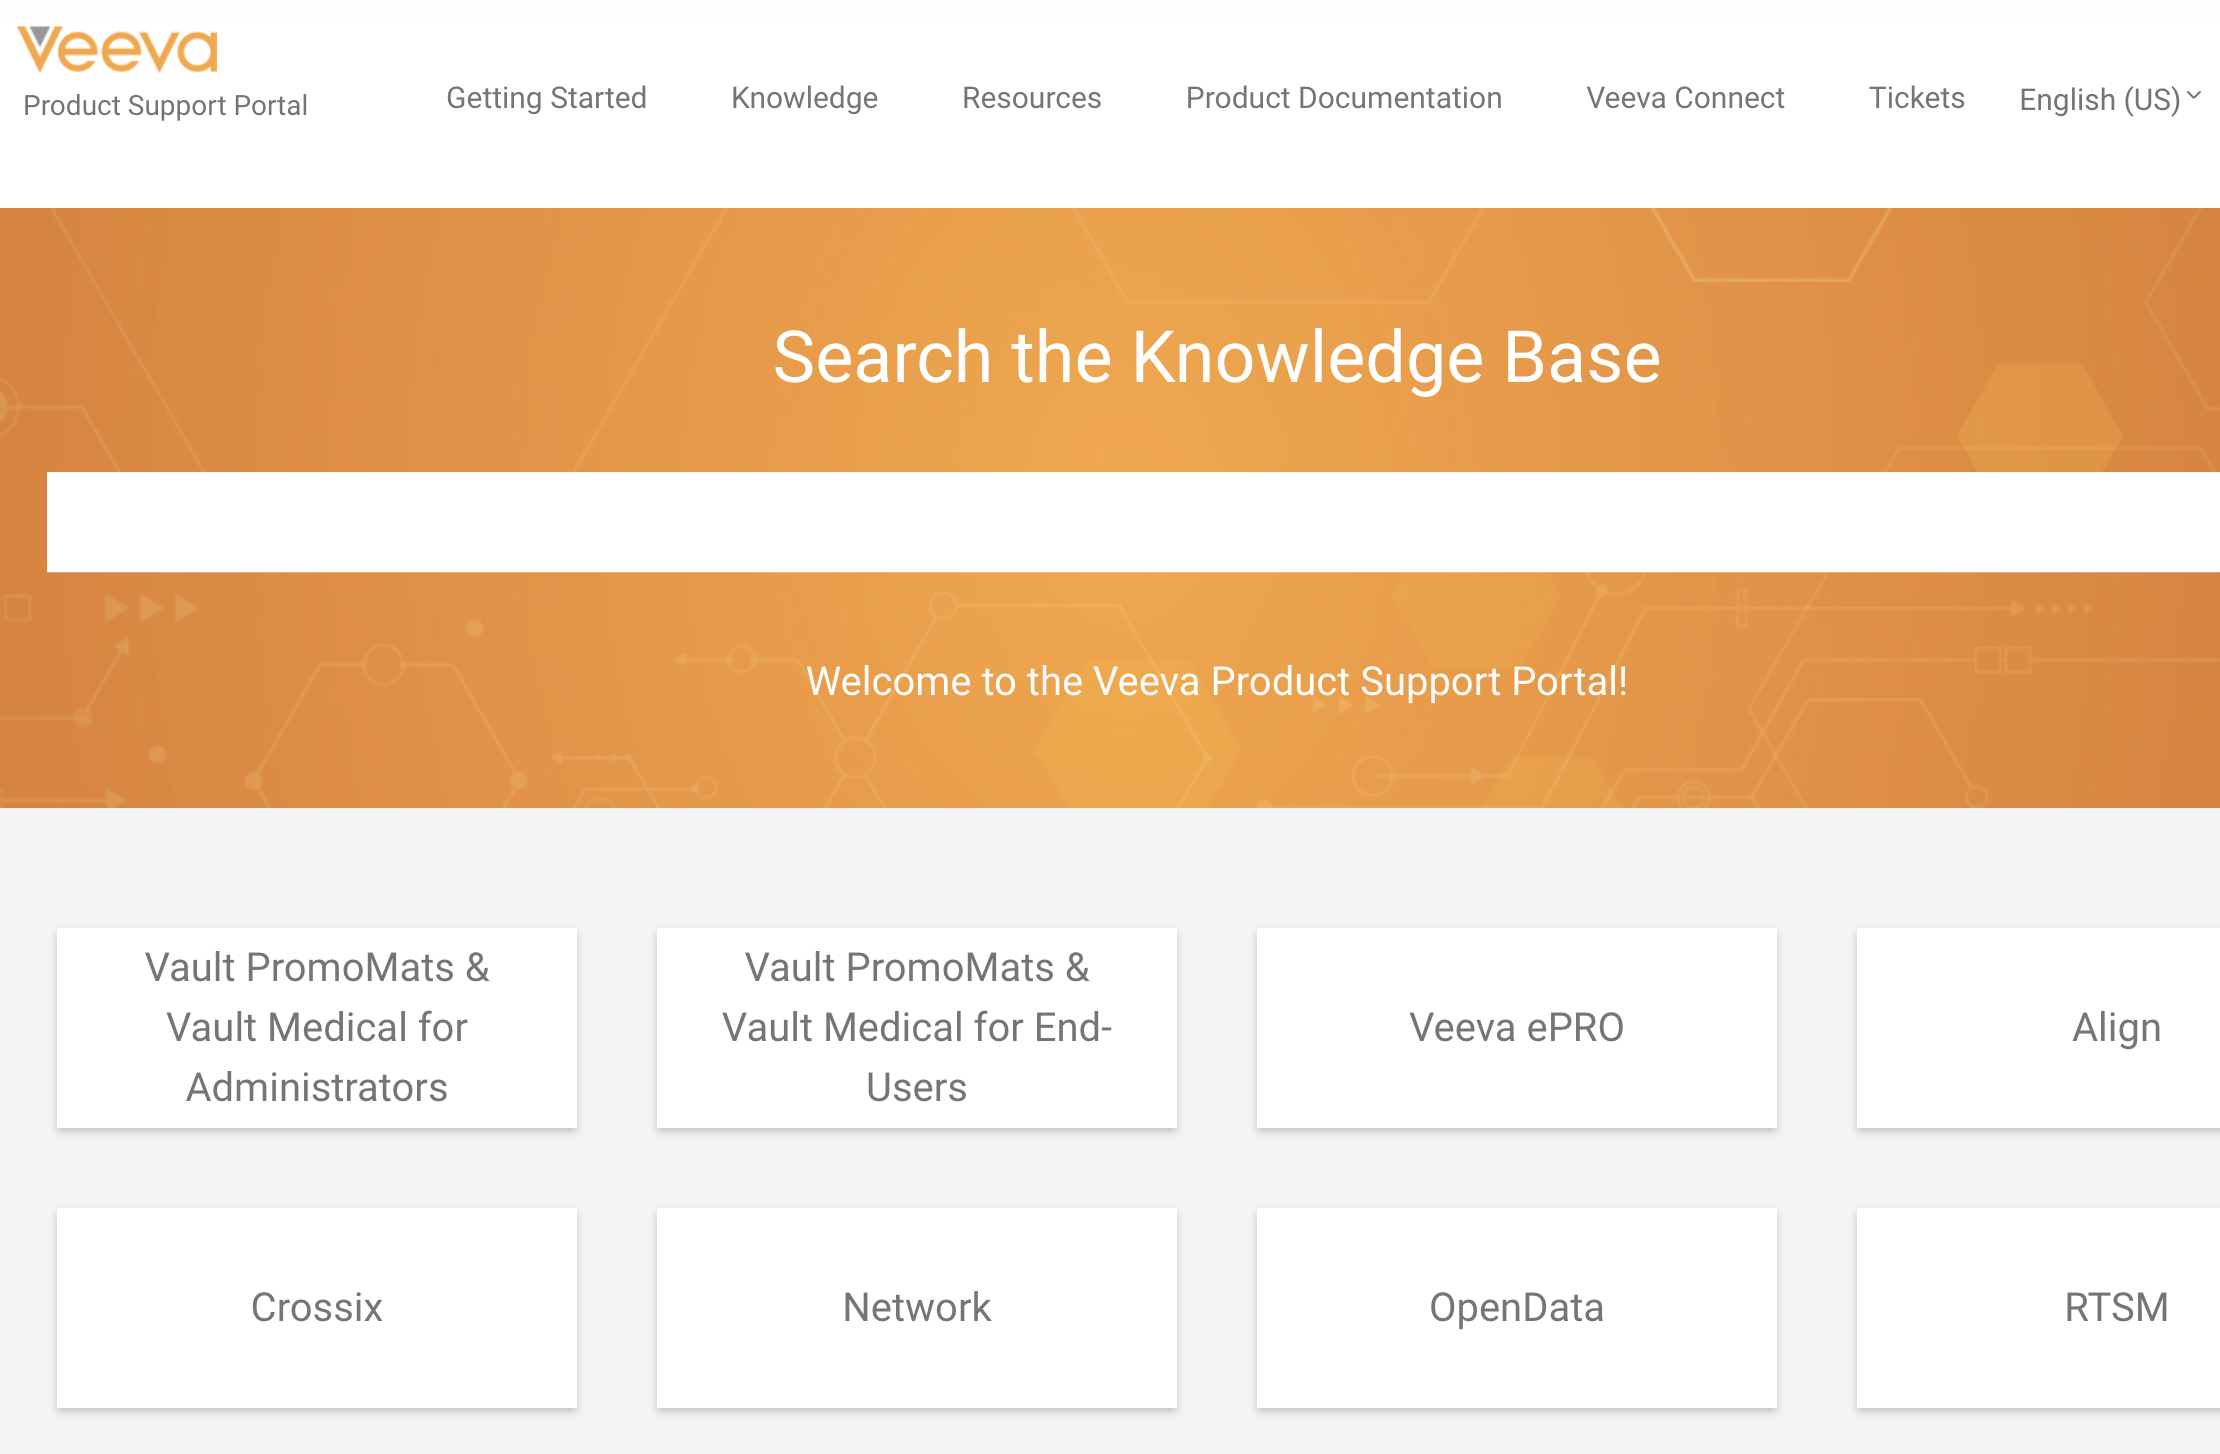2220x1454 pixels.
Task: Select the Align product tile
Action: (2038, 1028)
